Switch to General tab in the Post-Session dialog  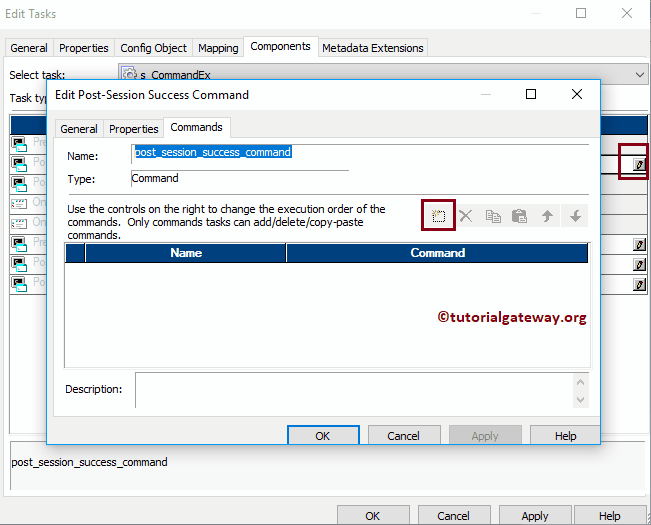pyautogui.click(x=79, y=129)
